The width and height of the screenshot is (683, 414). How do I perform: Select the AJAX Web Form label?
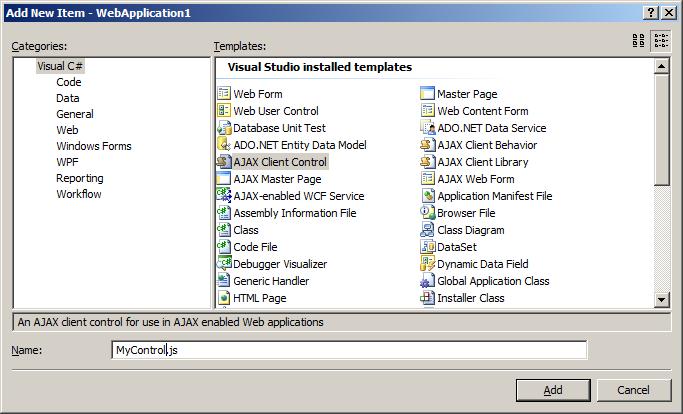(476, 179)
